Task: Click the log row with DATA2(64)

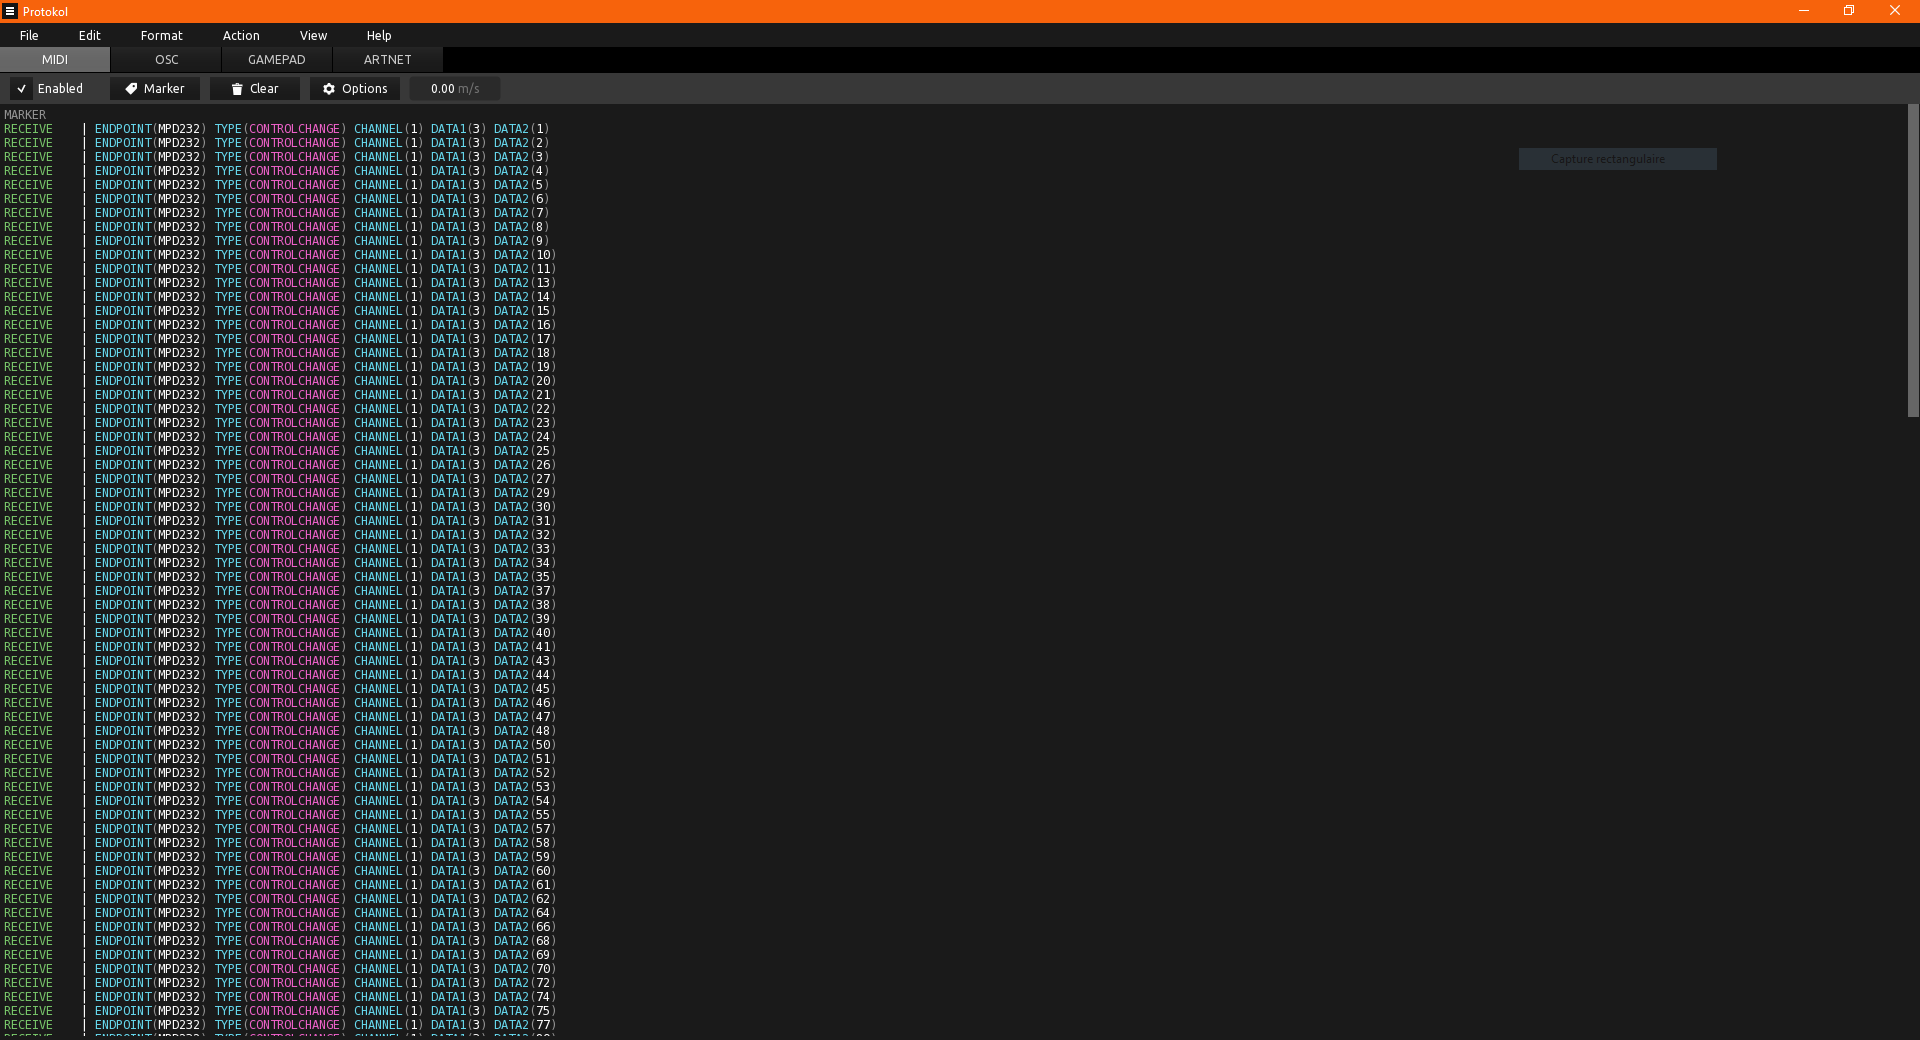Action: click(x=280, y=913)
